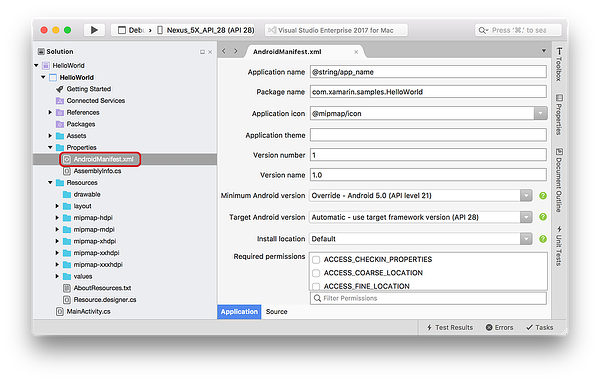Open the Unit Tests side panel
This screenshot has height=382, width=600.
click(x=559, y=246)
